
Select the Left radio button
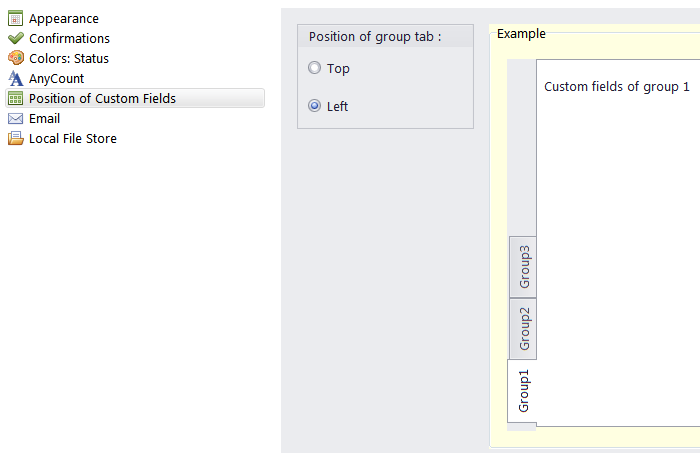pyautogui.click(x=314, y=106)
